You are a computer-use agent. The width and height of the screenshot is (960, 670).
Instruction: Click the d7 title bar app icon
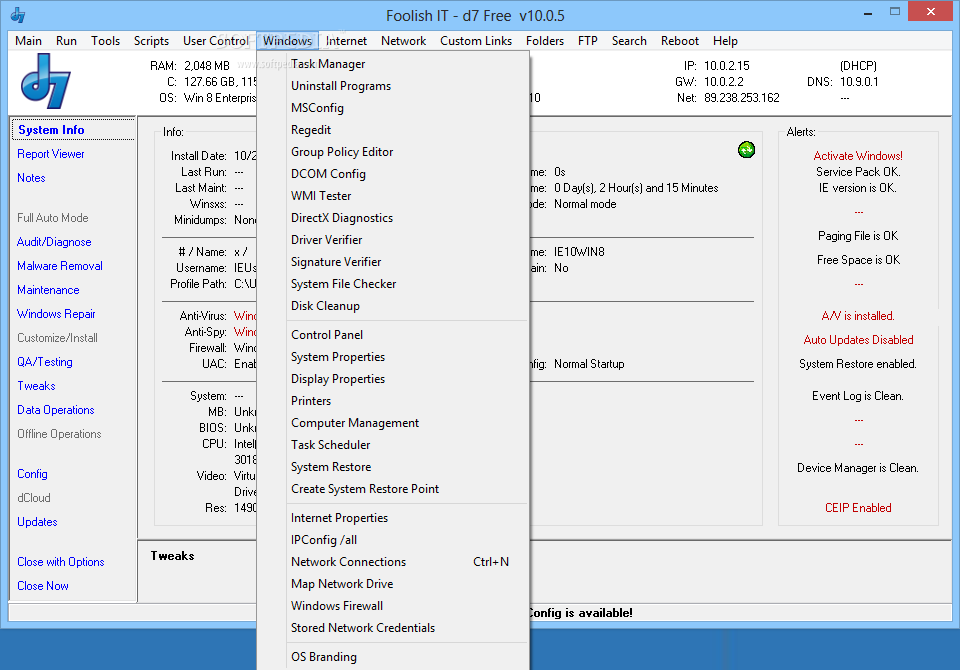18,15
